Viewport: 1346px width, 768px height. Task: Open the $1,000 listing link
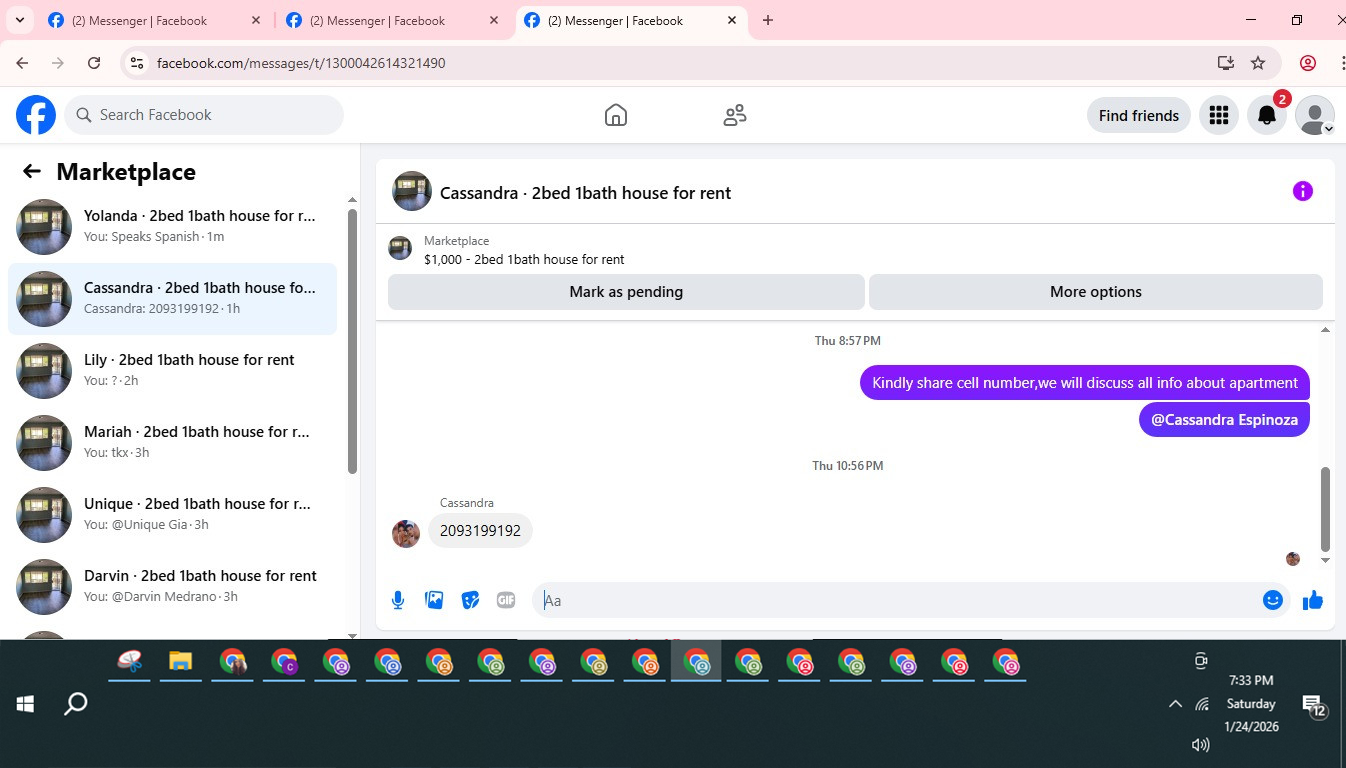click(x=524, y=259)
